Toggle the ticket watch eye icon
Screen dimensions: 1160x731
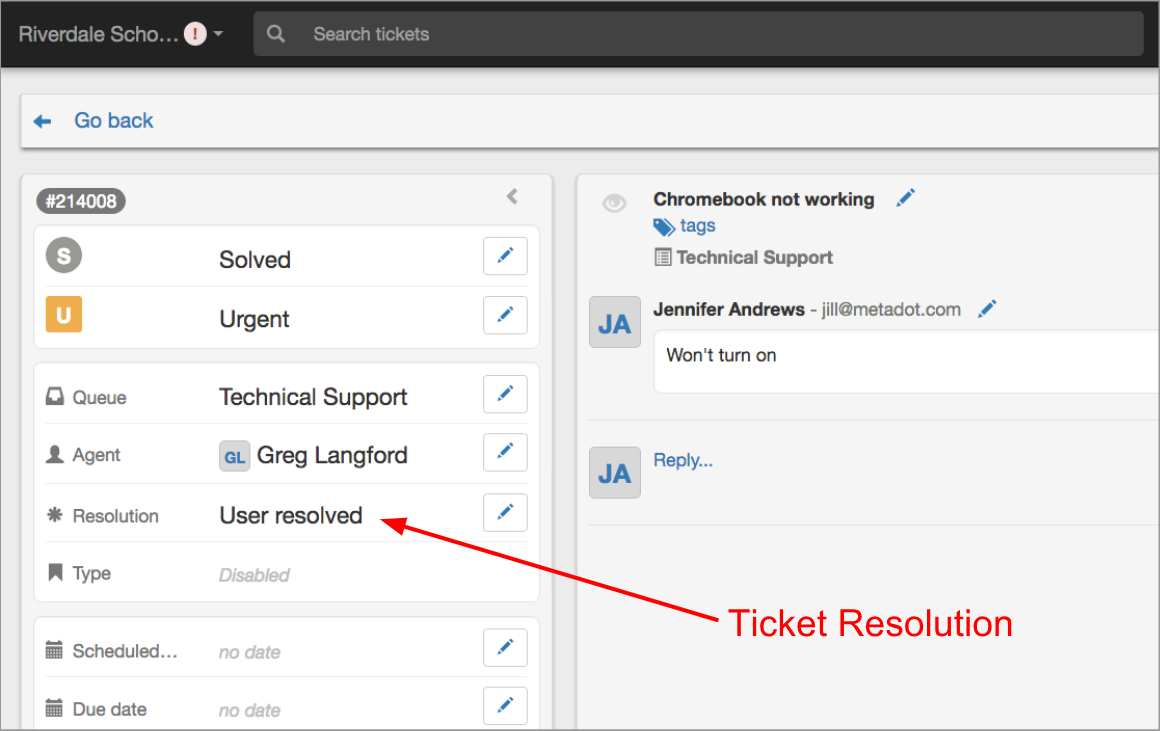pos(614,204)
